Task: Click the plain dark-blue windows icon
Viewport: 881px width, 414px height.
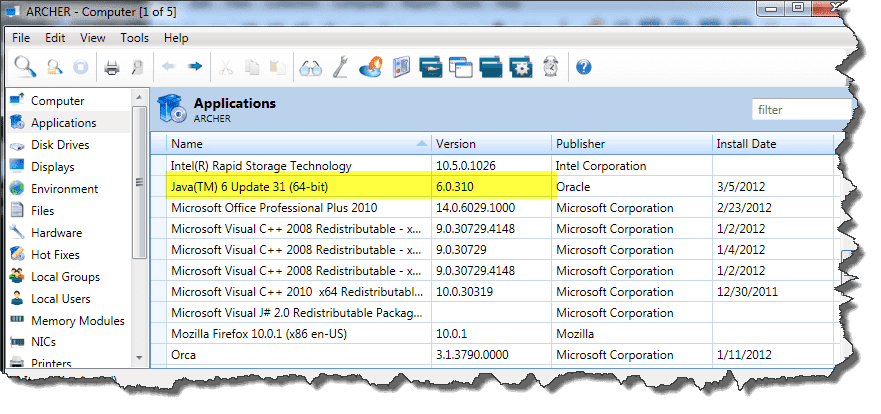Action: [491, 67]
